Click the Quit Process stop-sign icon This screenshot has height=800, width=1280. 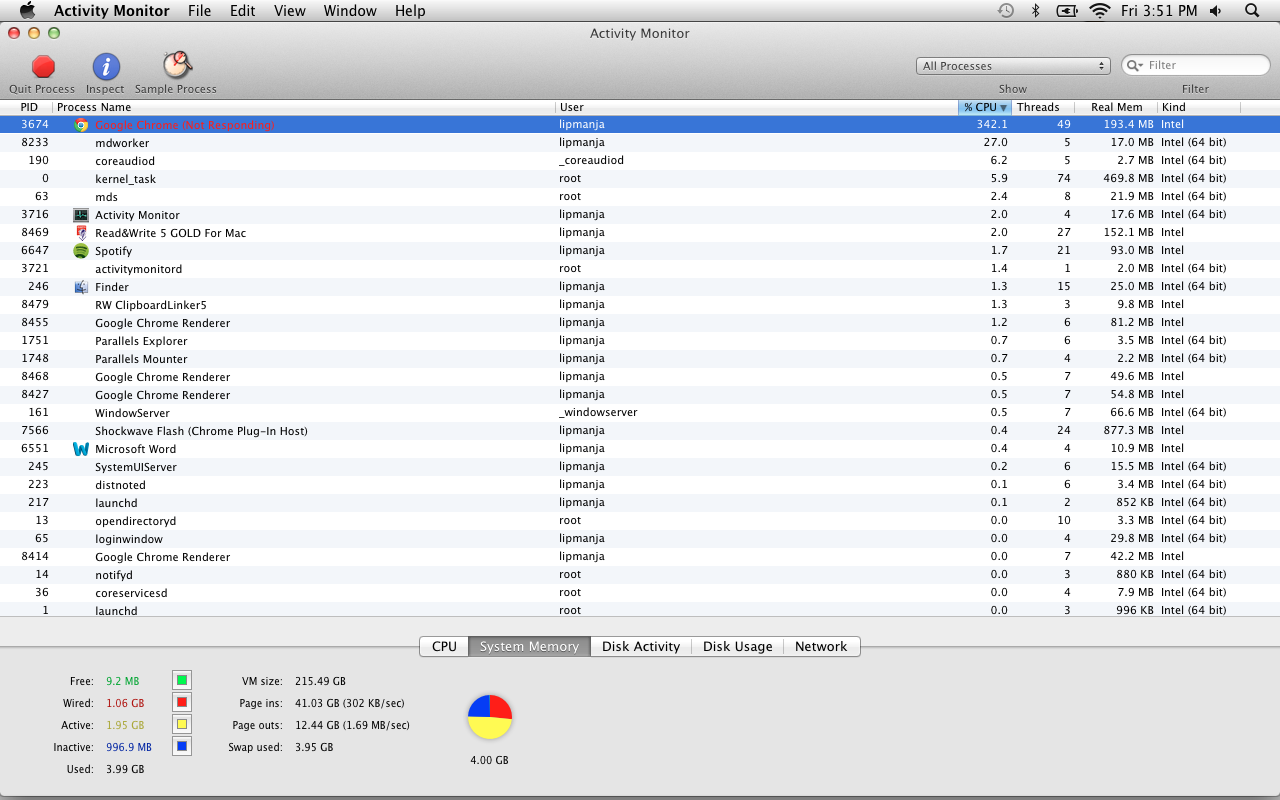pyautogui.click(x=43, y=66)
